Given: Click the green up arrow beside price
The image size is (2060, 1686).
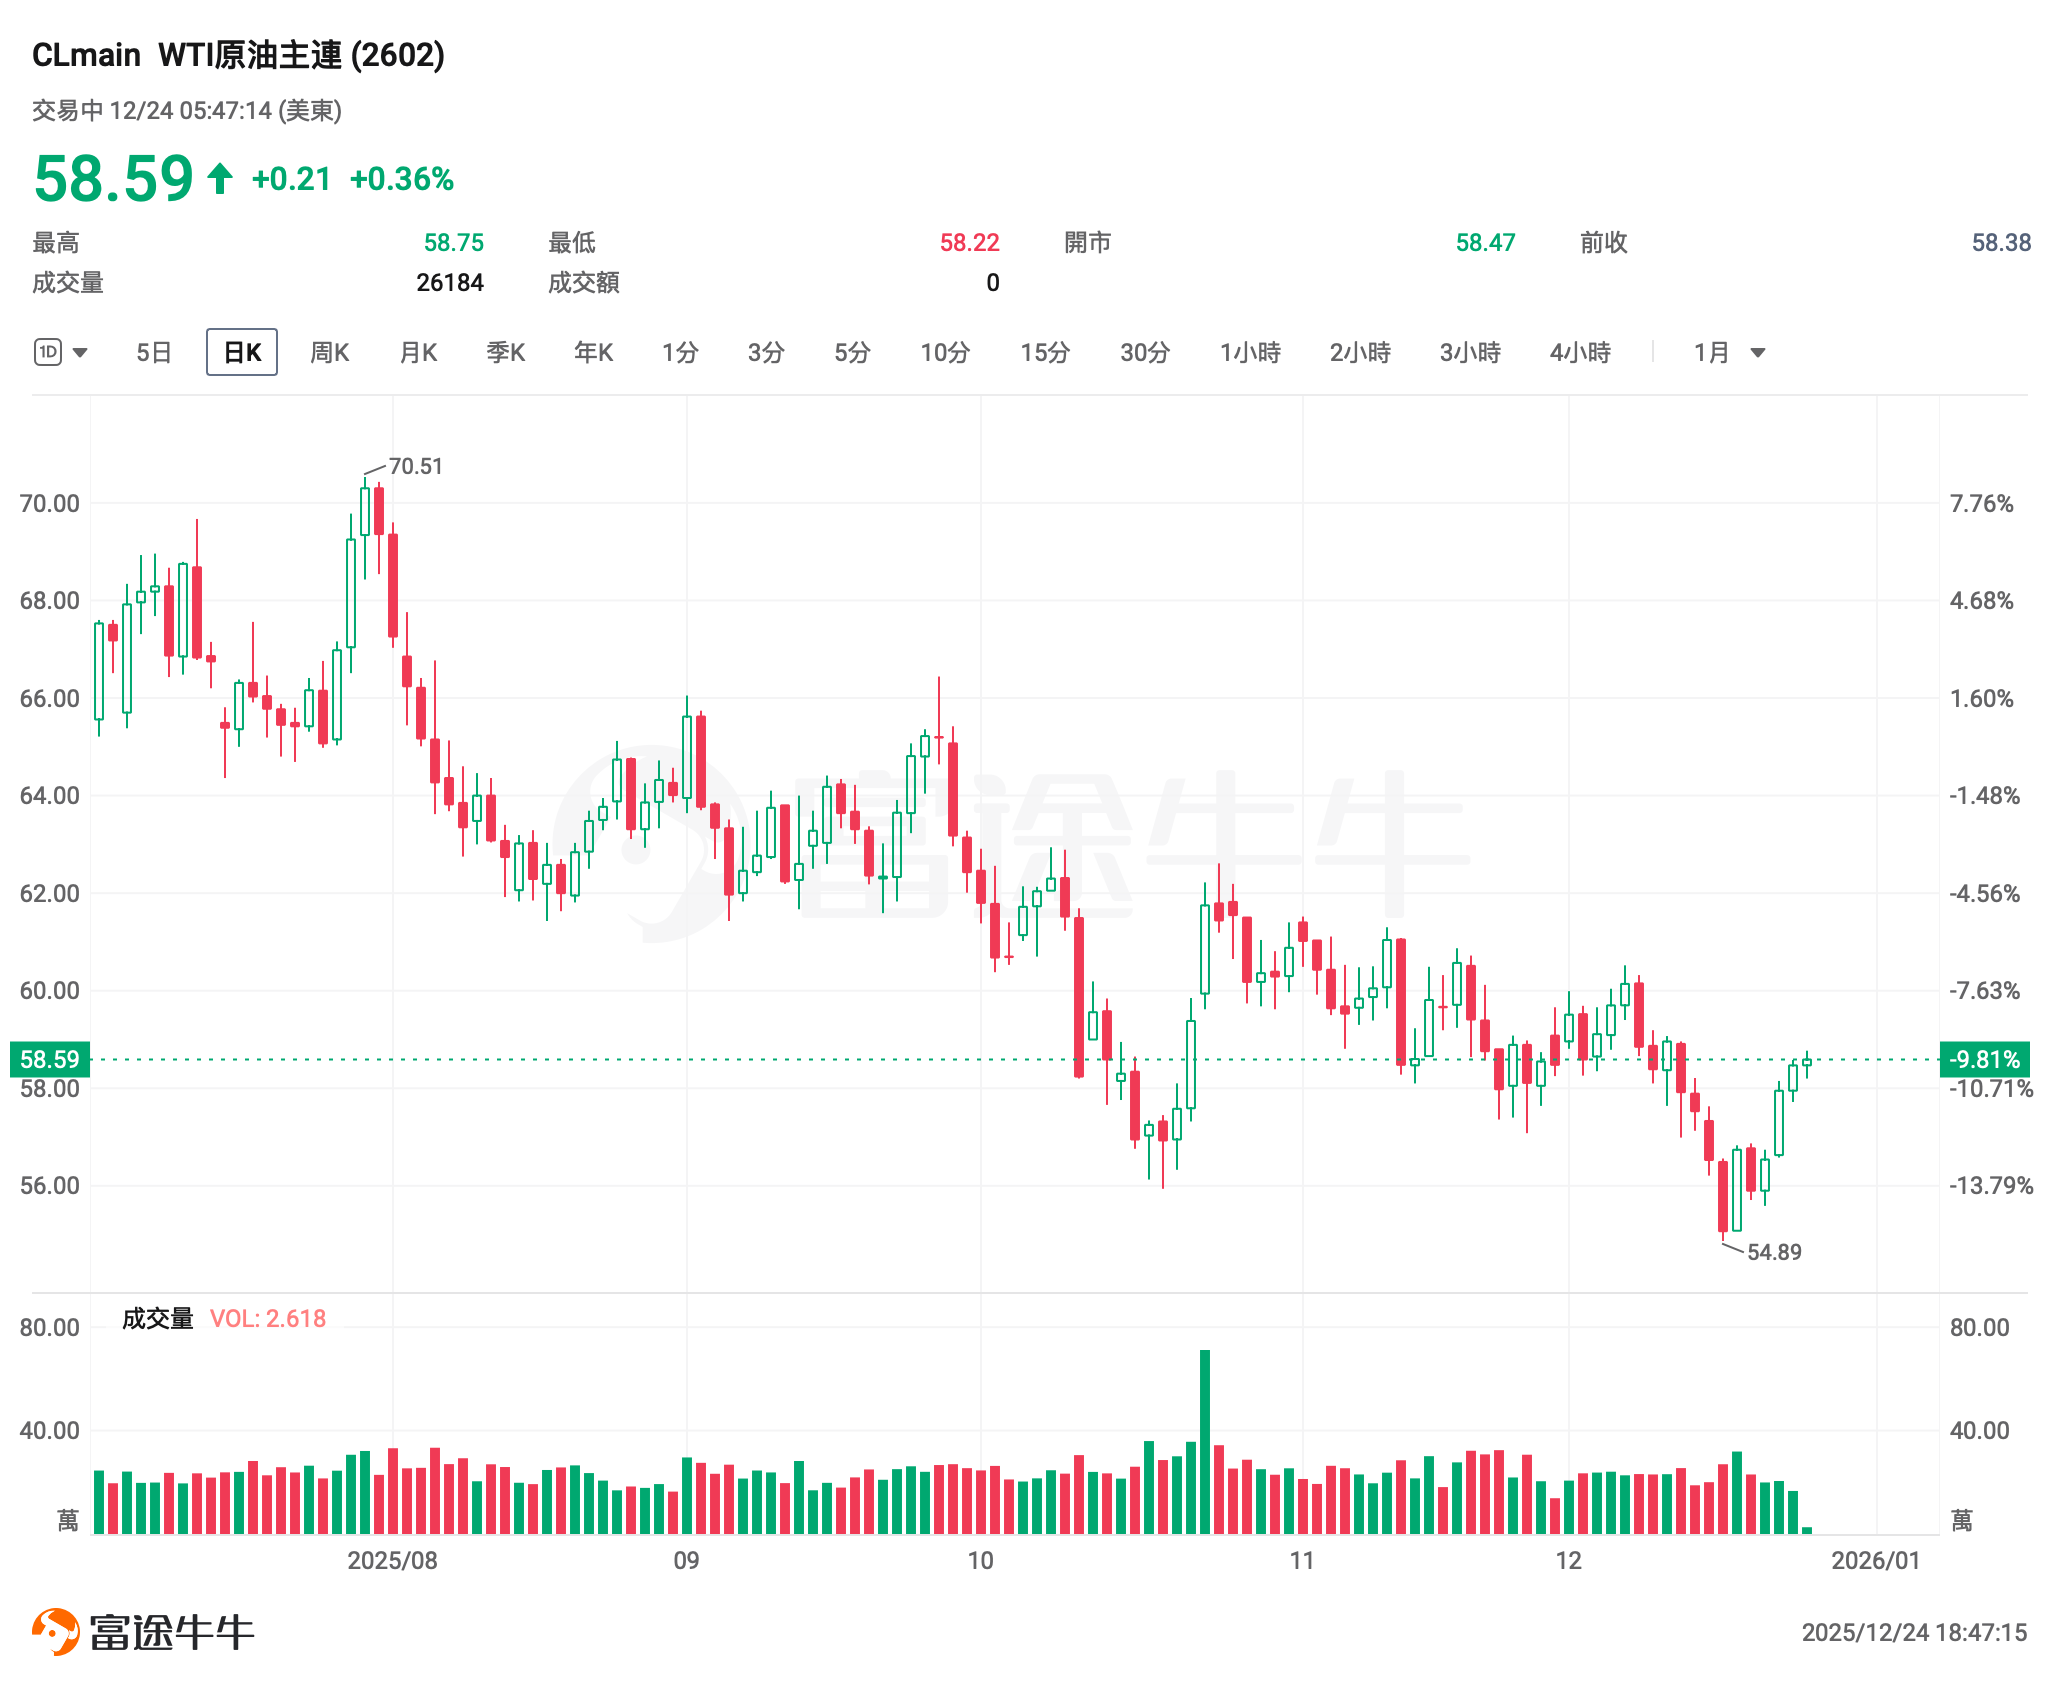Looking at the screenshot, I should [220, 179].
